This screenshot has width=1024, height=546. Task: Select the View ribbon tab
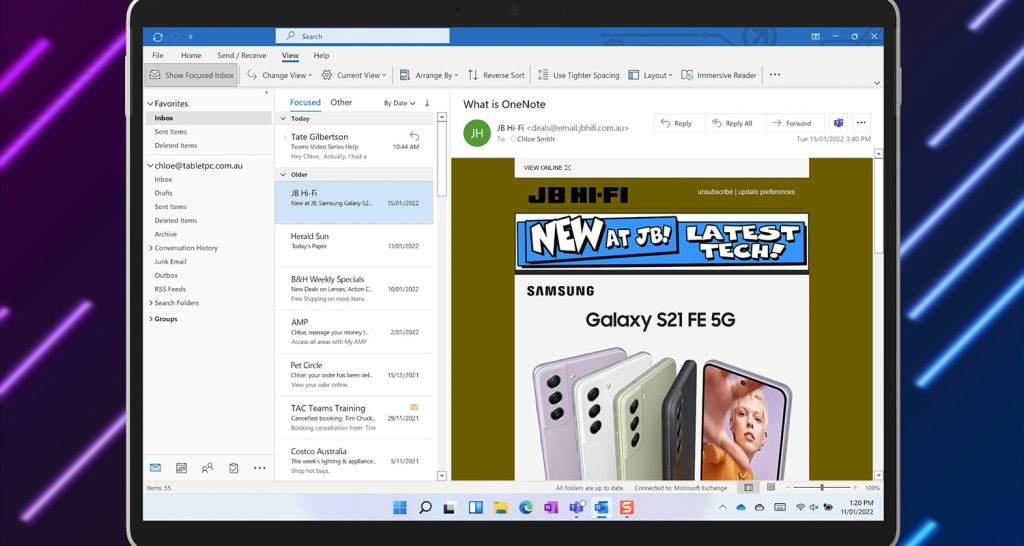click(x=291, y=56)
